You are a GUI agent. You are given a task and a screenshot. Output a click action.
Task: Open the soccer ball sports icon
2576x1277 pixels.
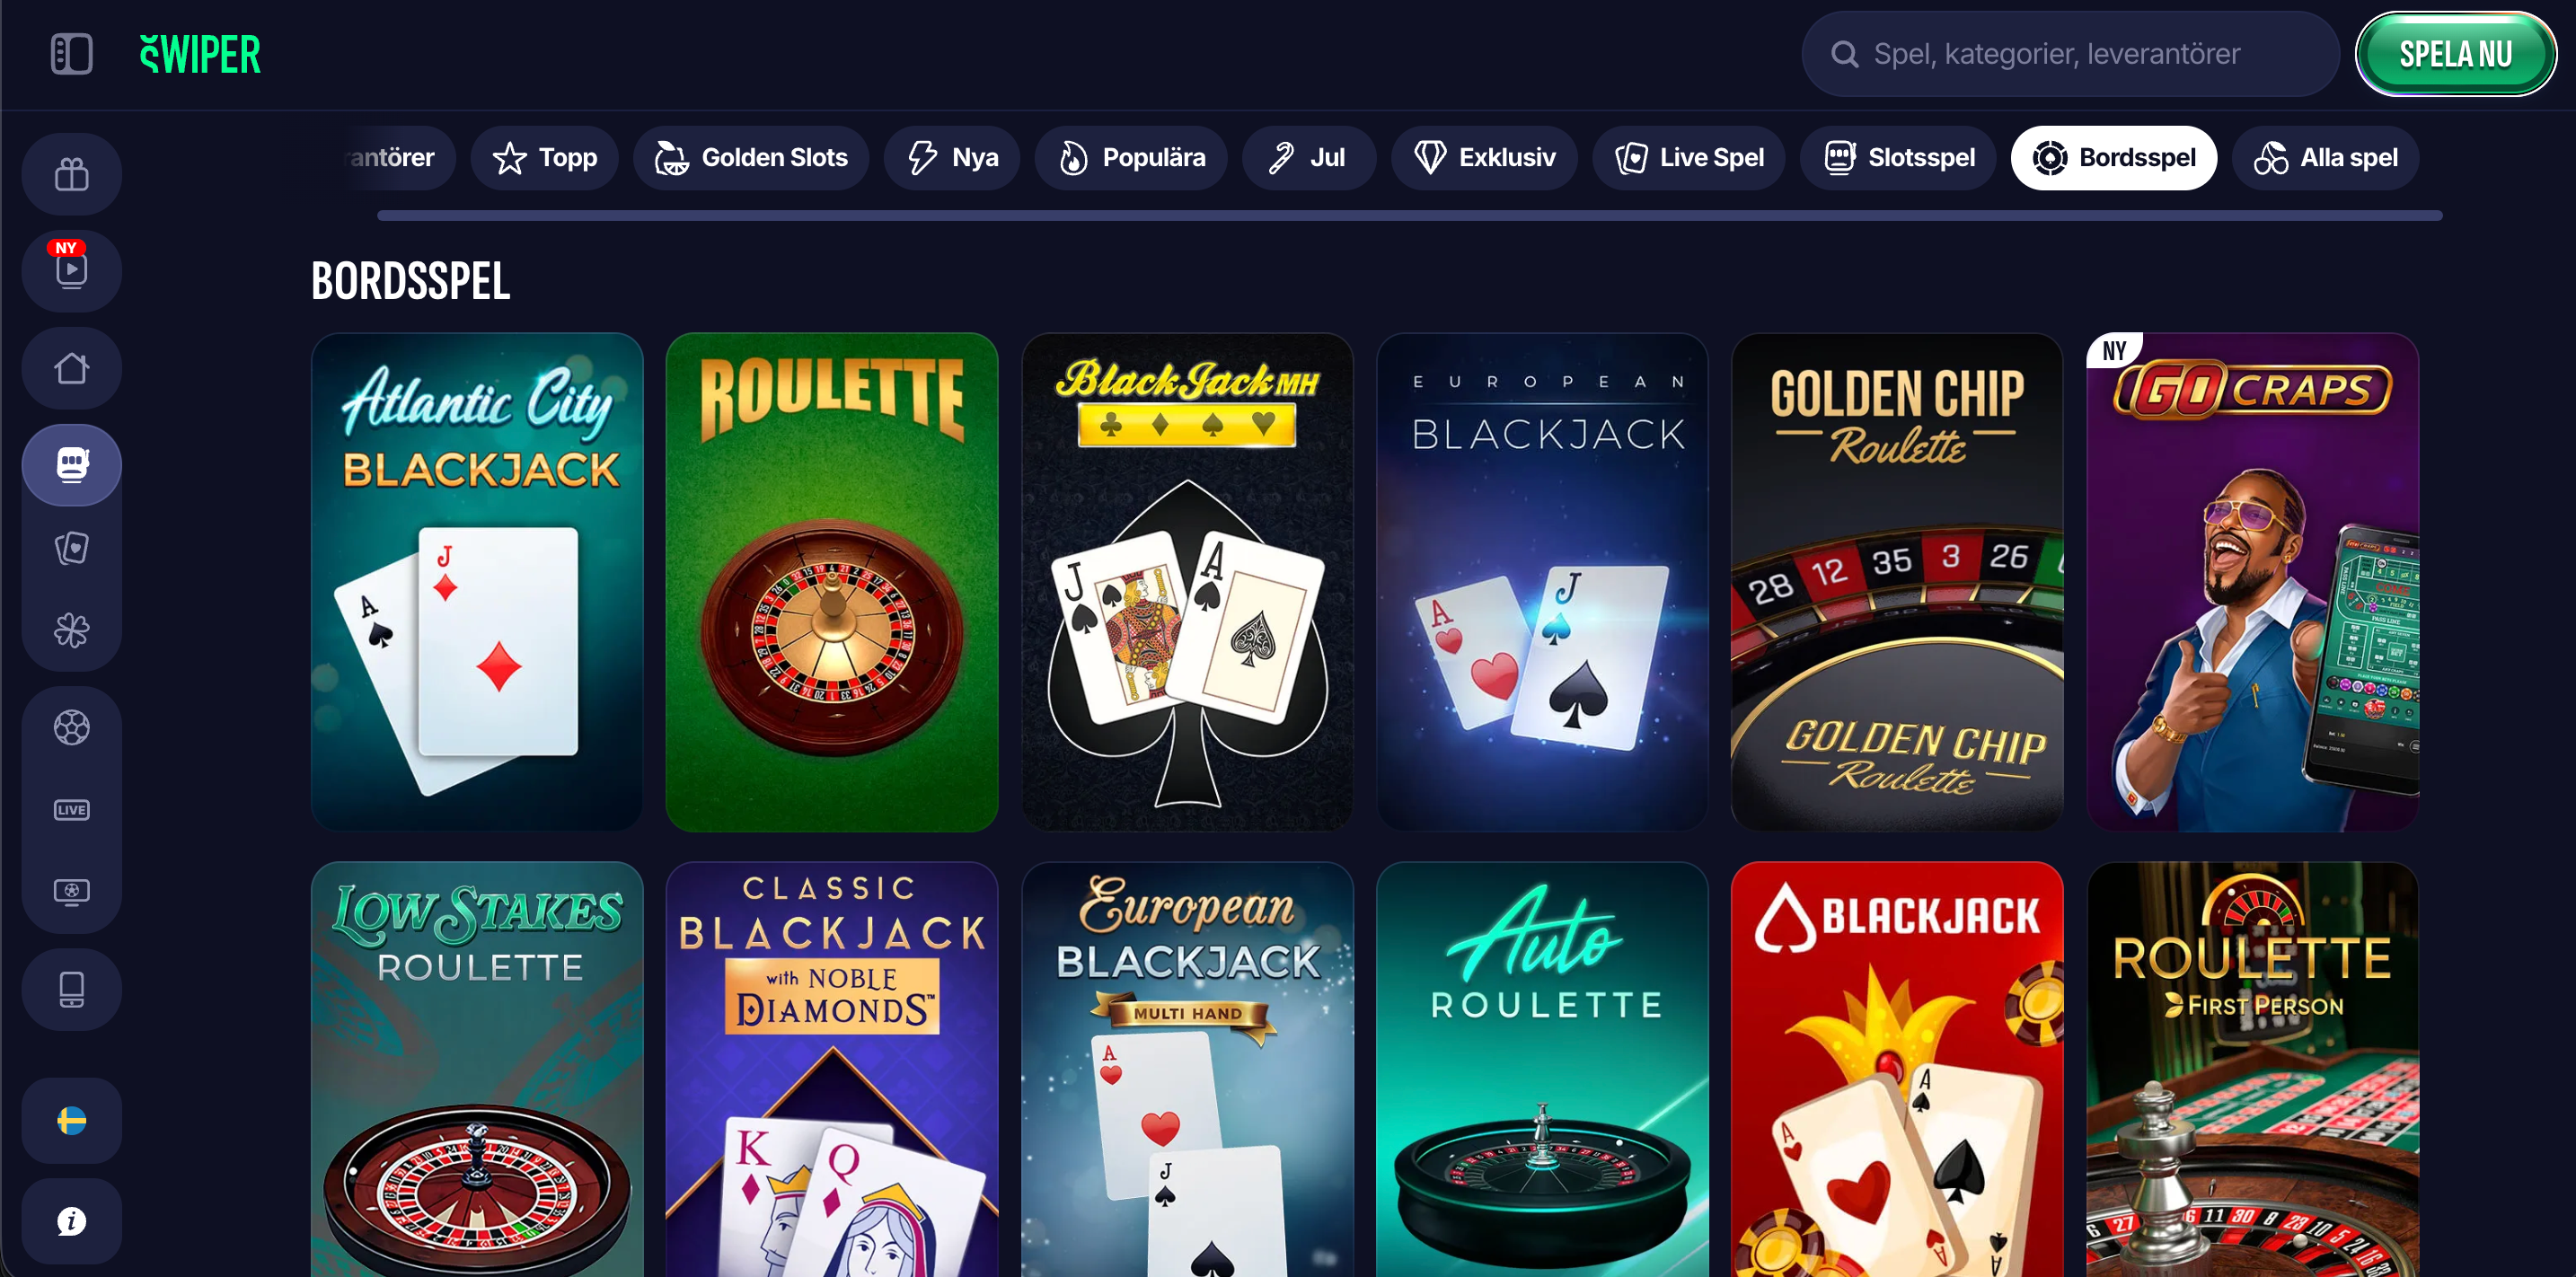click(x=71, y=727)
